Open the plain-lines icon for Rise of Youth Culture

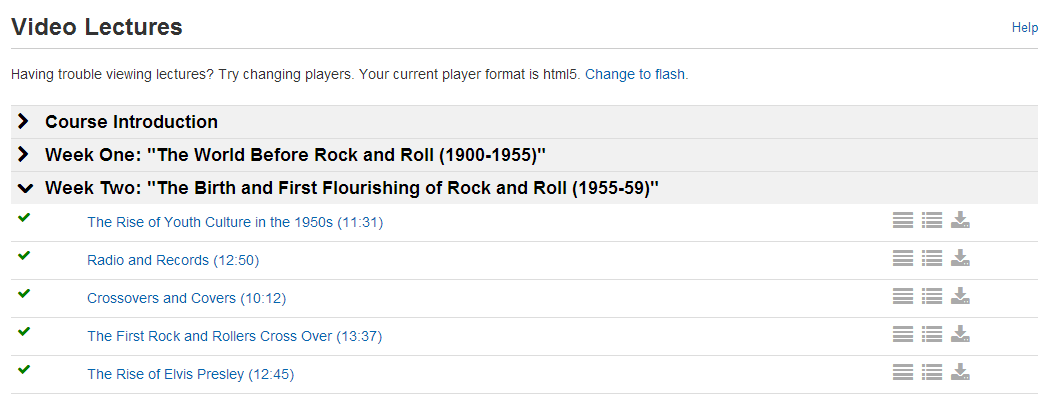pos(903,220)
